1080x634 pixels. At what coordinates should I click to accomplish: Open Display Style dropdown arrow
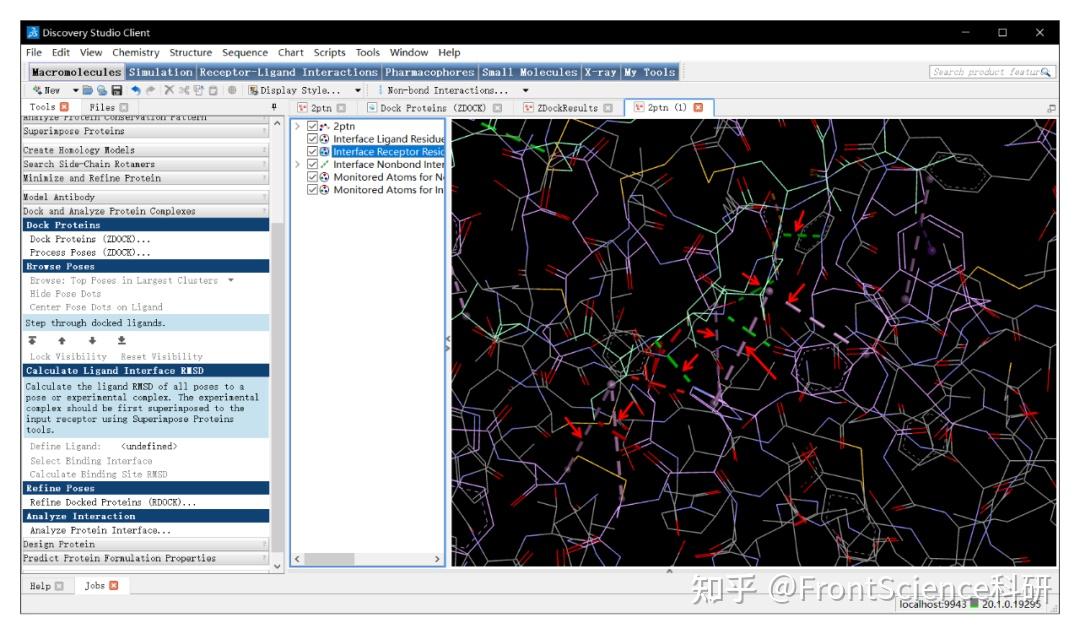tap(357, 90)
